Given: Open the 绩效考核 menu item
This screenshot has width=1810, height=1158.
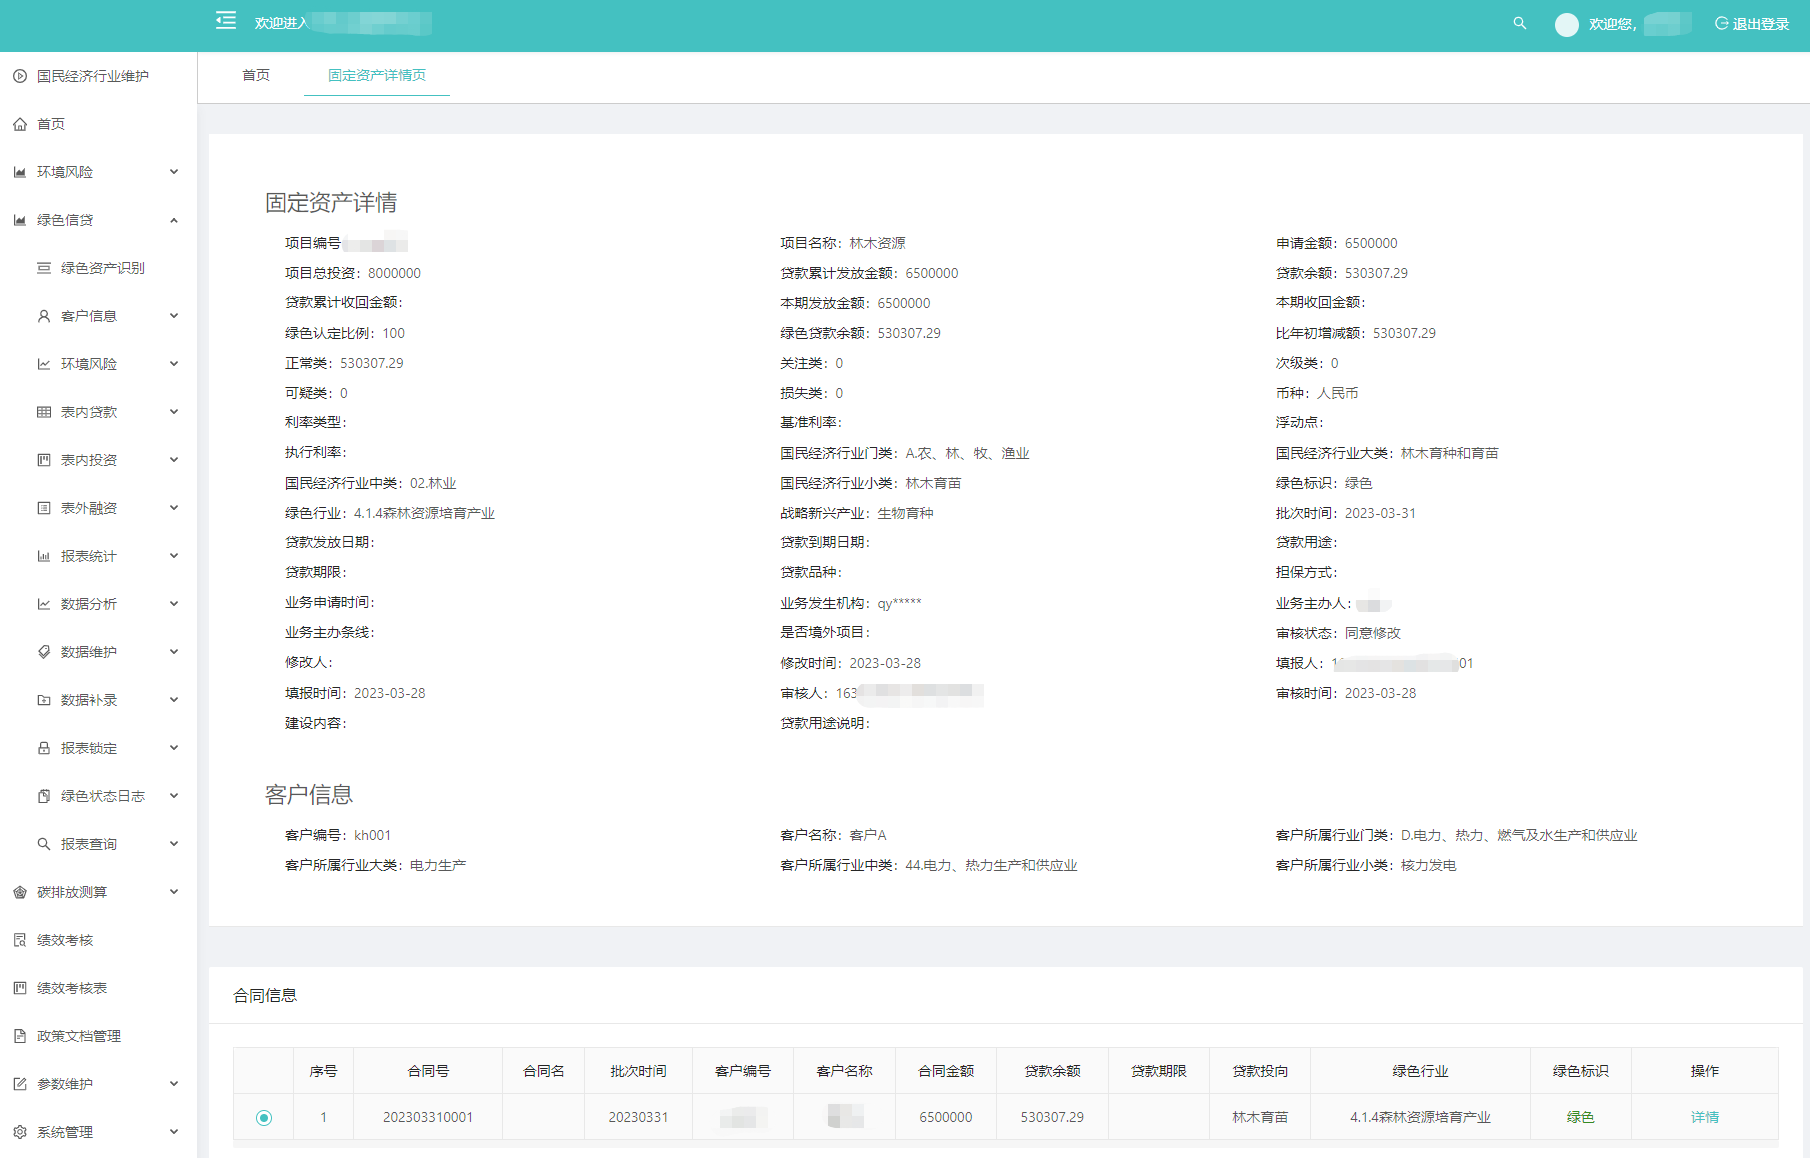Looking at the screenshot, I should [65, 940].
